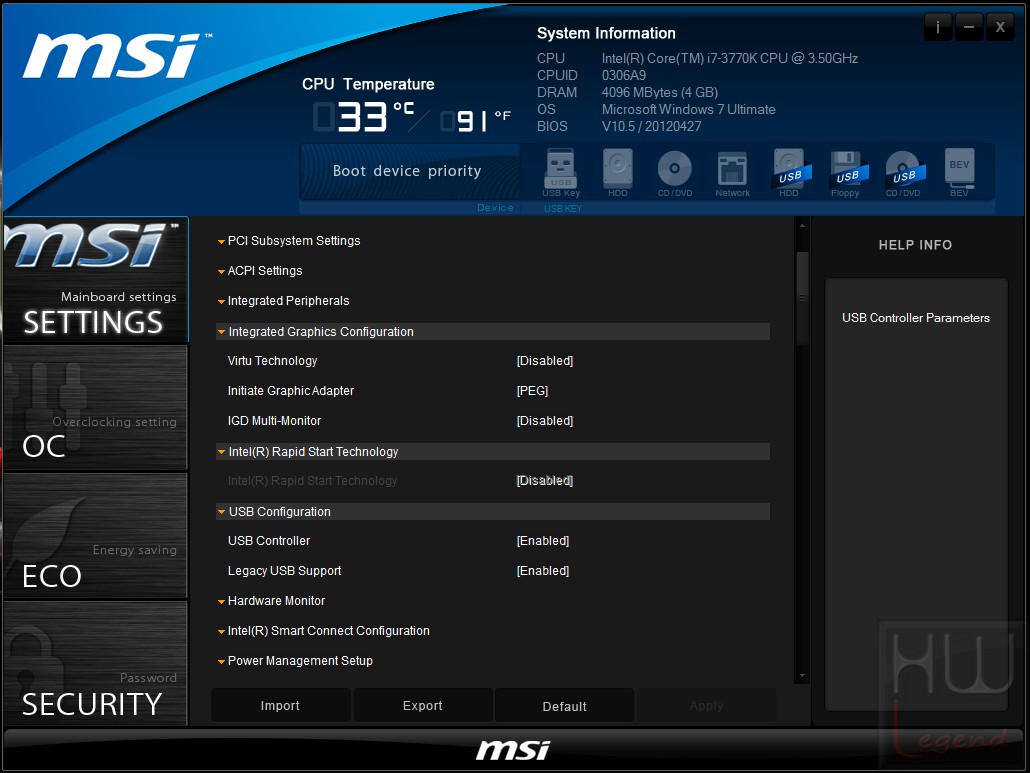Click the Export button

[x=423, y=705]
